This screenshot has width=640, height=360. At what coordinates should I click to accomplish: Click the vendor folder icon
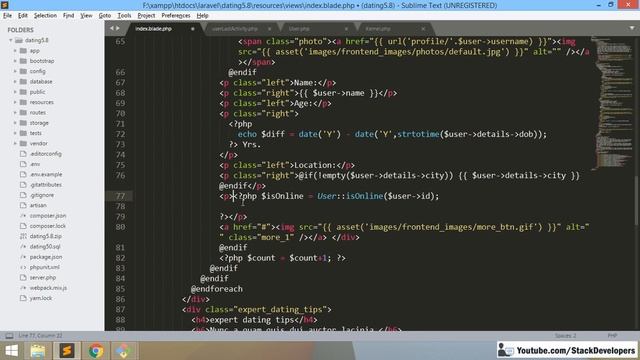tap(23, 143)
